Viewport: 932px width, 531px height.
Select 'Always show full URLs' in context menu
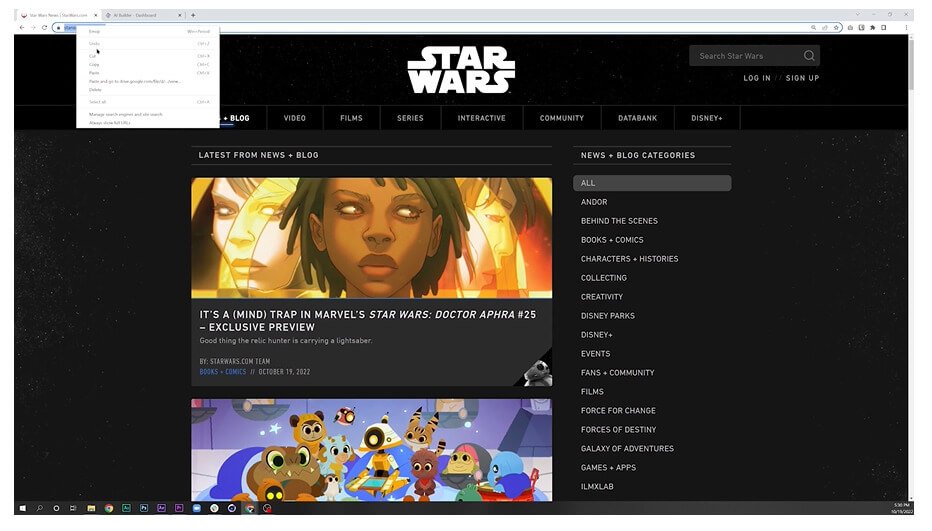(x=110, y=122)
